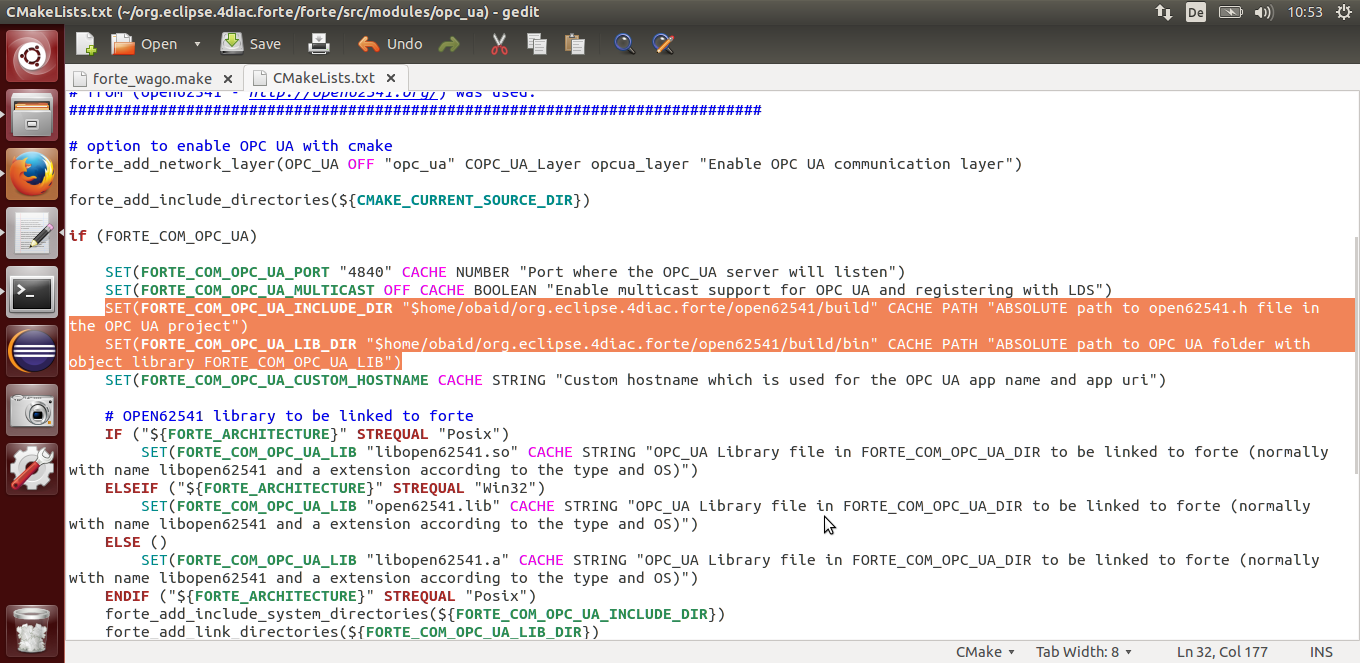The width and height of the screenshot is (1360, 663).
Task: Open a file using the Open button
Action: [145, 44]
